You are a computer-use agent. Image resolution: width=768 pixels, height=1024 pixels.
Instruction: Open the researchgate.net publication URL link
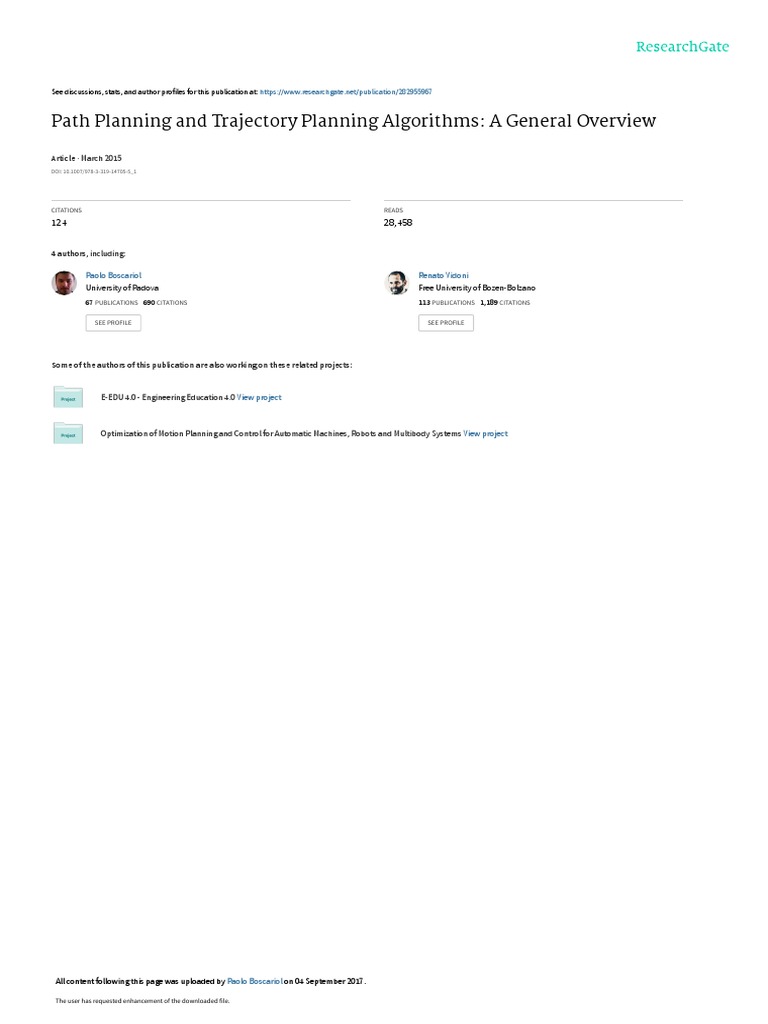[x=345, y=92]
